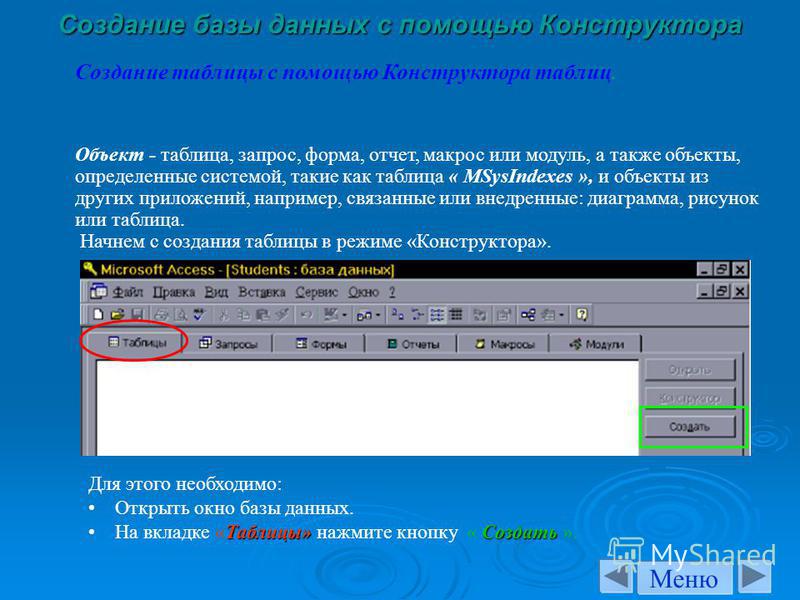Image resolution: width=800 pixels, height=600 pixels.
Task: Click the Analyze toolbar icon
Action: pyautogui.click(x=364, y=316)
